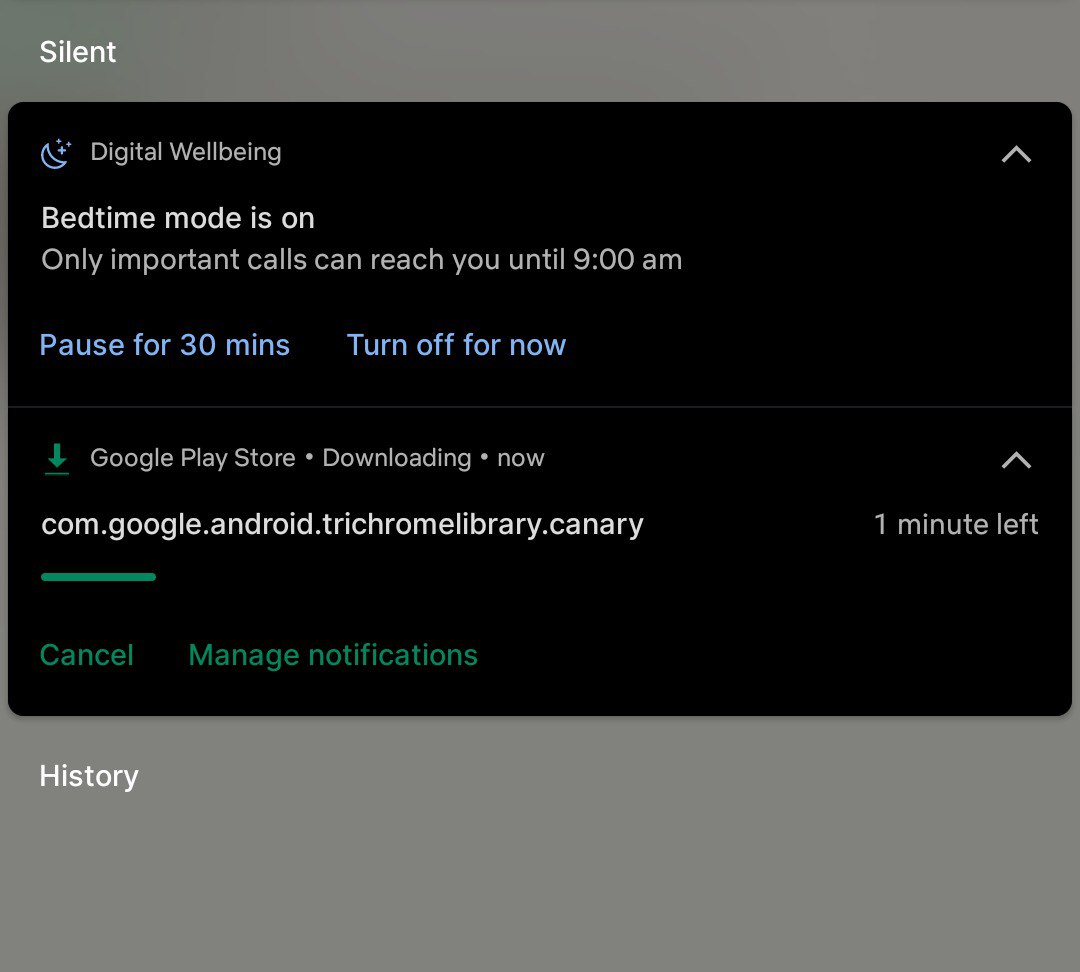1080x972 pixels.
Task: Click the Play Store download arrow icon
Action: pyautogui.click(x=56, y=459)
